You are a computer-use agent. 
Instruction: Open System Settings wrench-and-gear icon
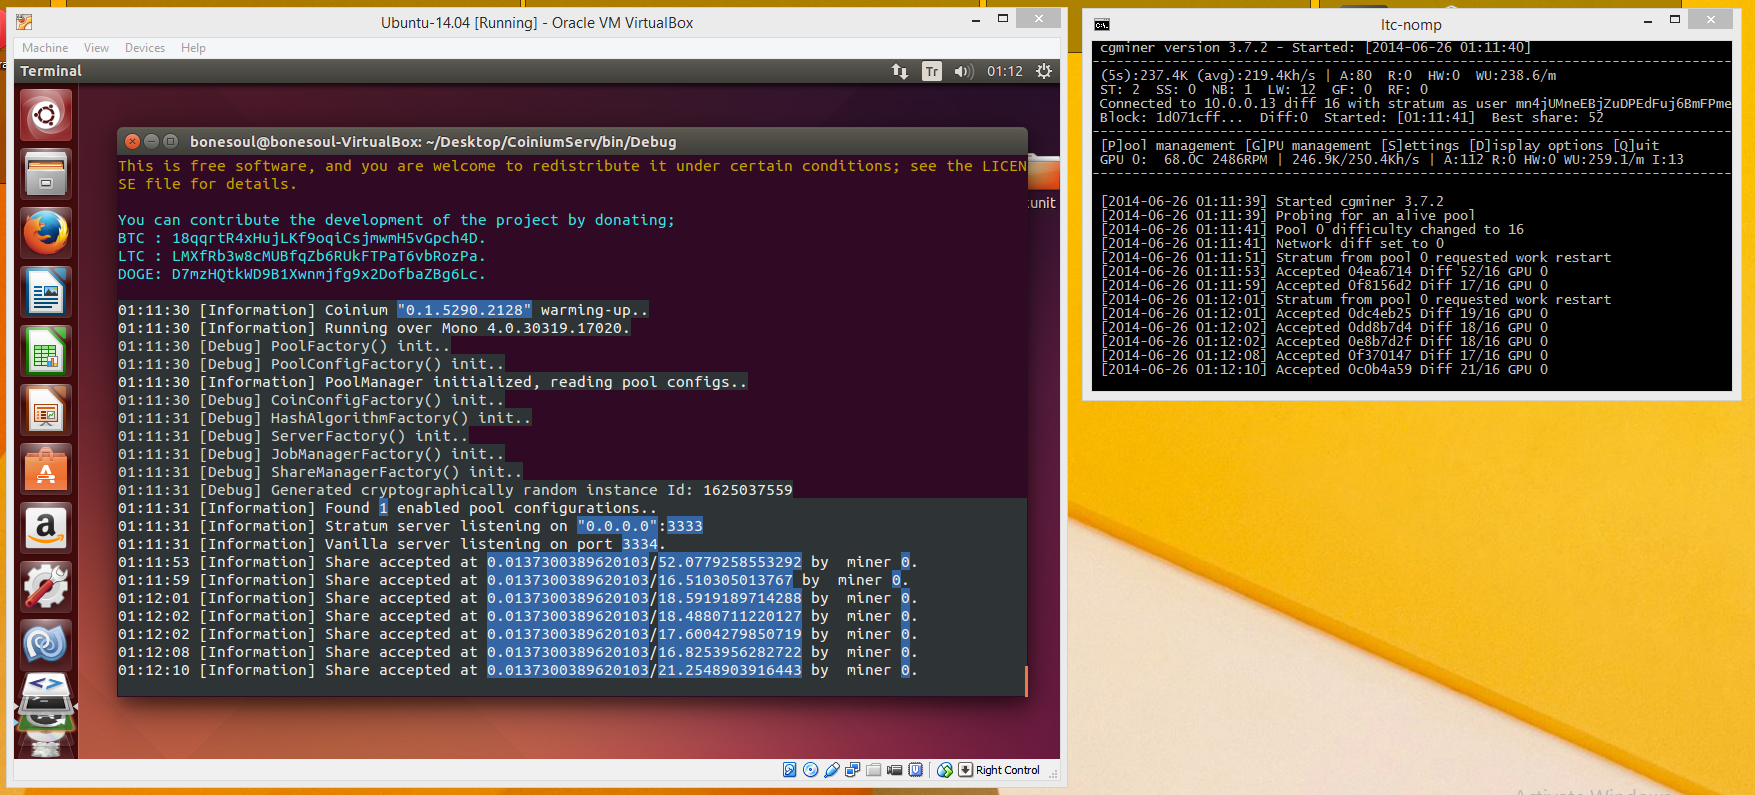pos(46,587)
